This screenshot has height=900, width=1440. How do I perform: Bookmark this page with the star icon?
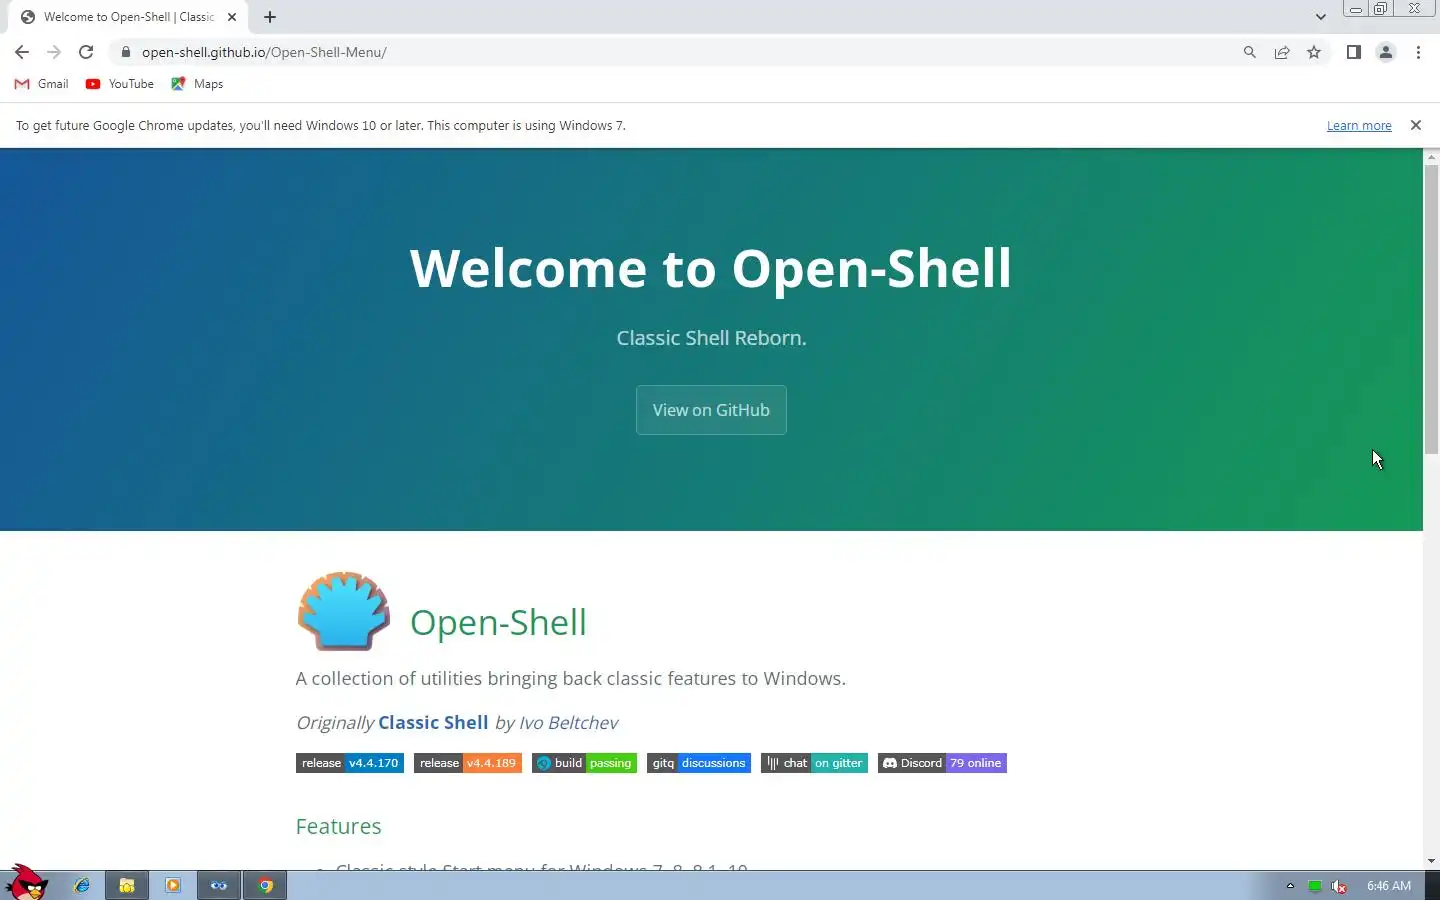point(1314,52)
